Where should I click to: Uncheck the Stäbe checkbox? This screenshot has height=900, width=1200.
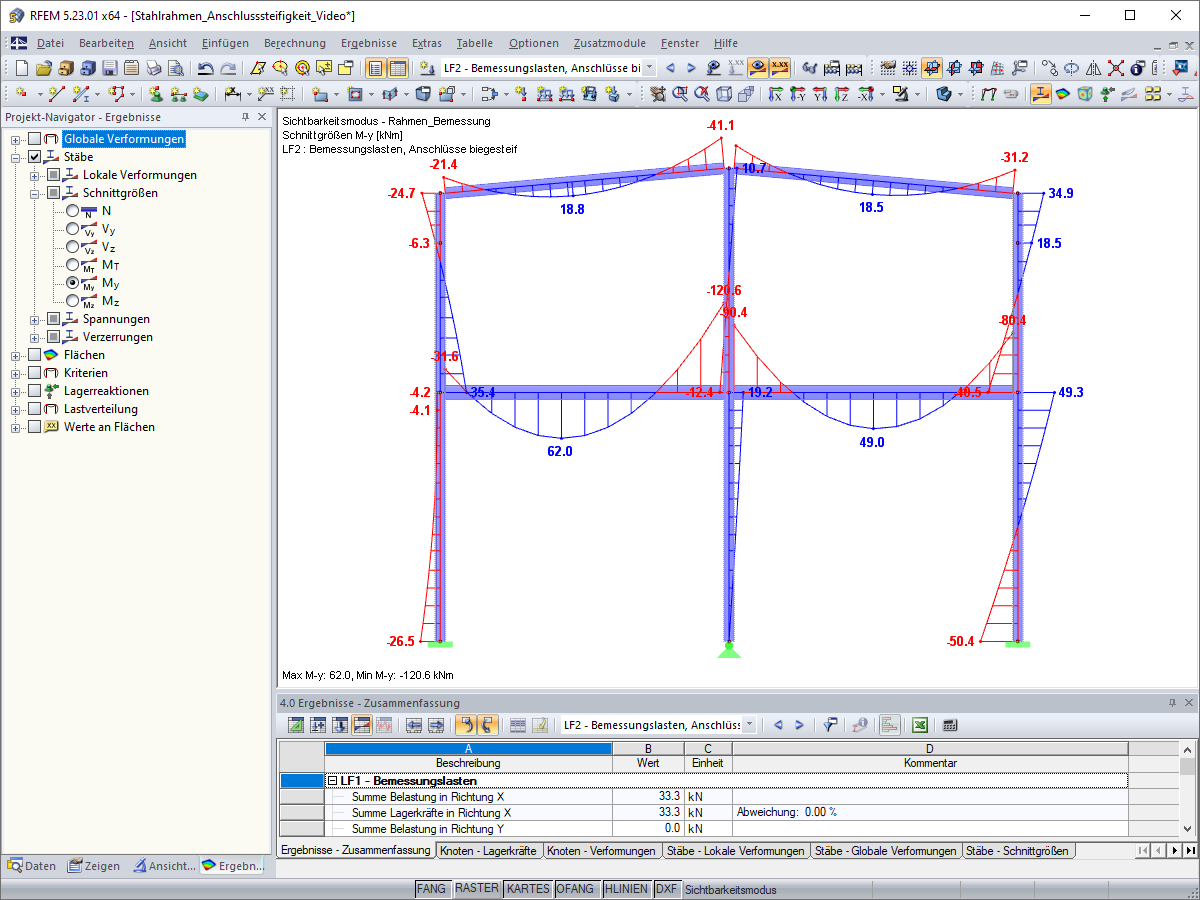[35, 157]
